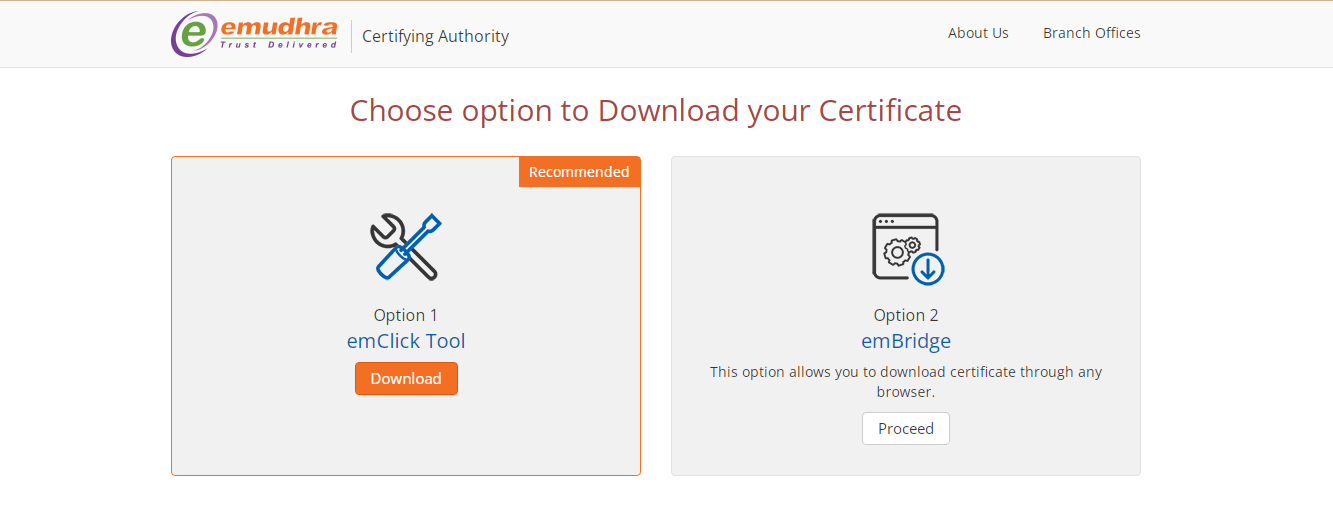The width and height of the screenshot is (1333, 507).
Task: Click the Option 1 label
Action: point(406,315)
